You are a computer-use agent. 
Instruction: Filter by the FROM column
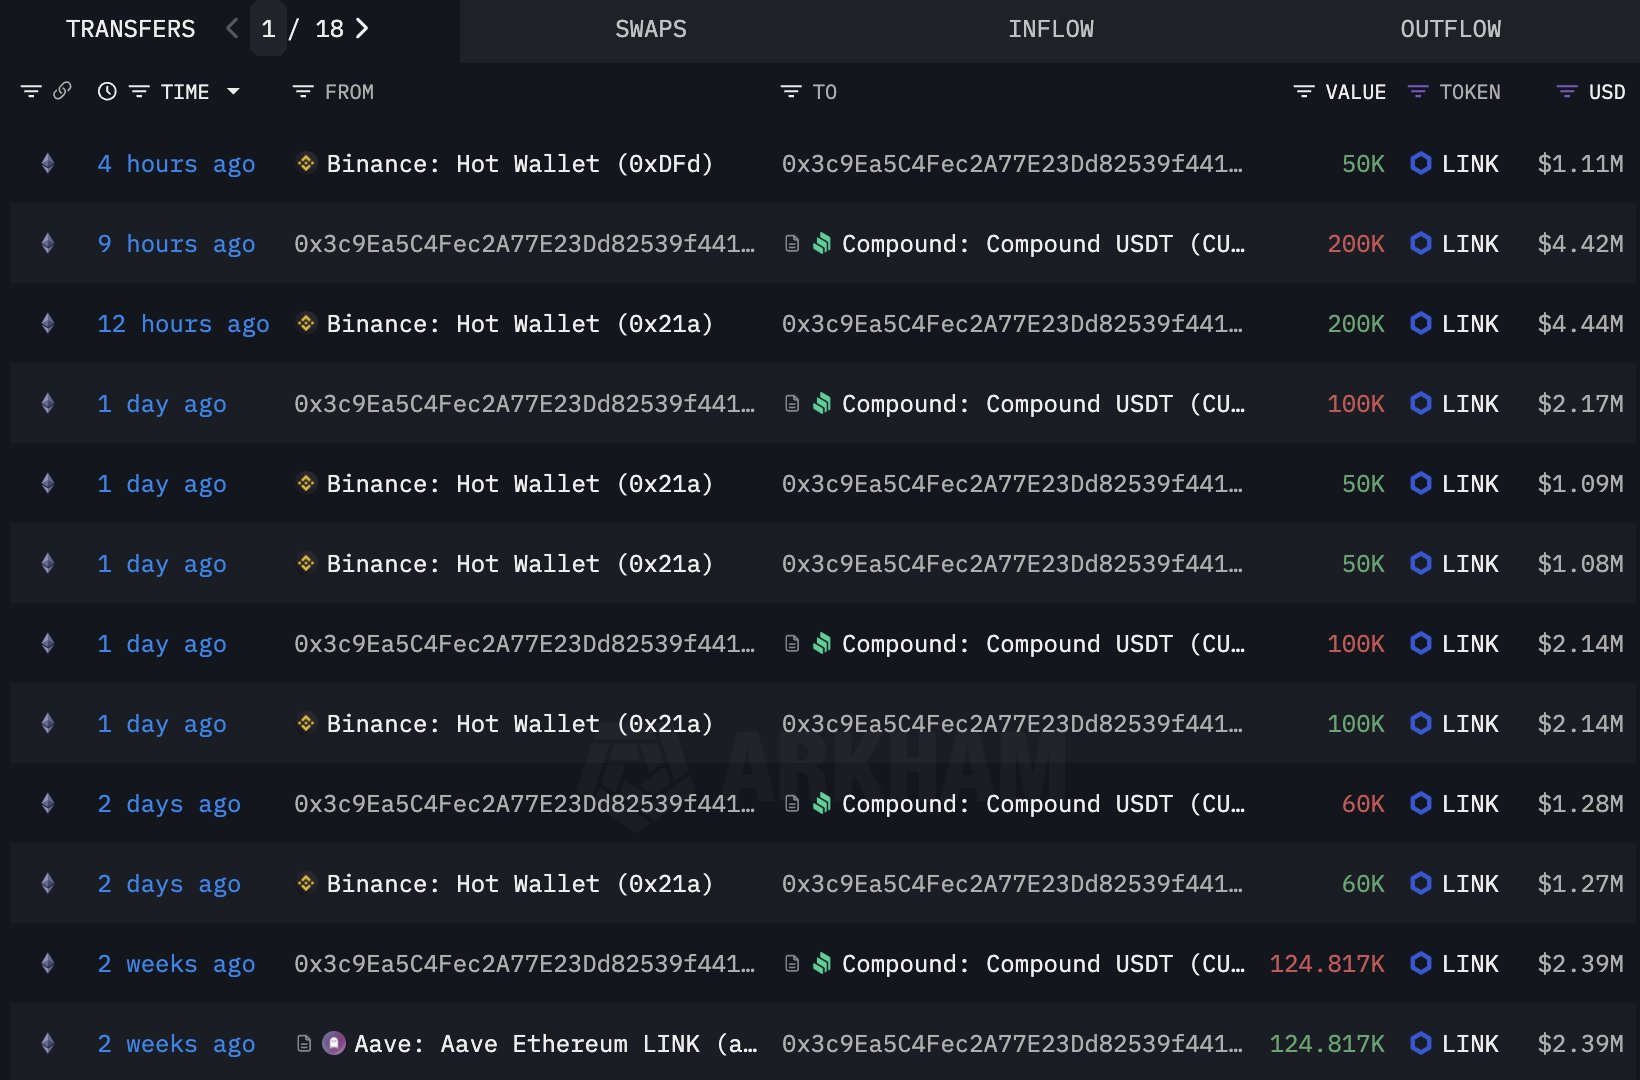tap(303, 92)
